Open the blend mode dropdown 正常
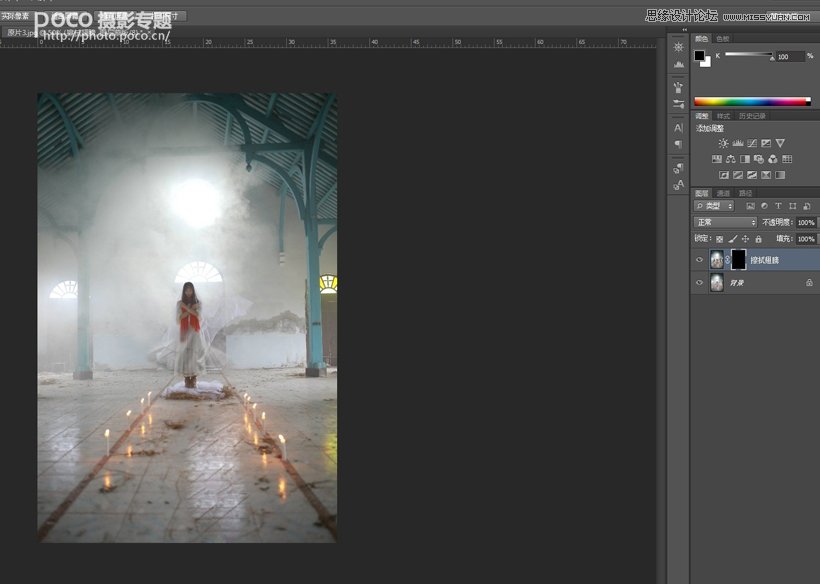This screenshot has height=584, width=820. click(x=725, y=222)
